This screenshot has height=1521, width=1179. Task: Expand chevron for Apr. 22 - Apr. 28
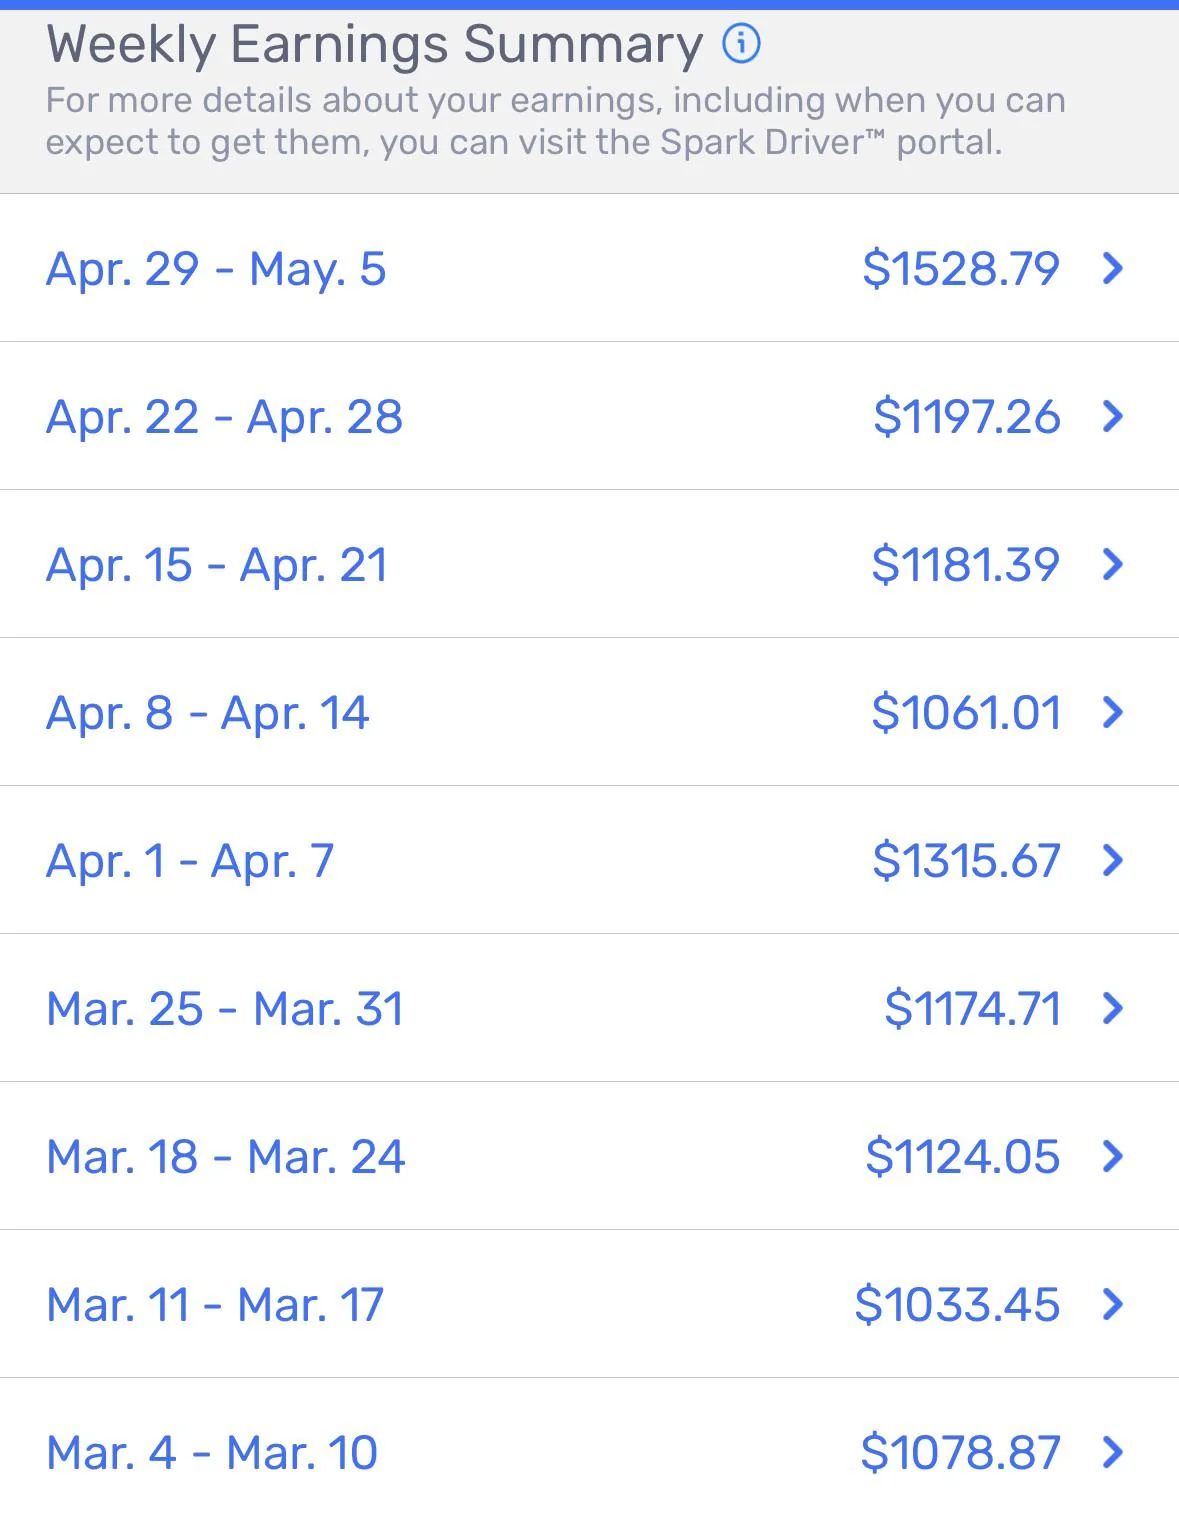pyautogui.click(x=1112, y=416)
